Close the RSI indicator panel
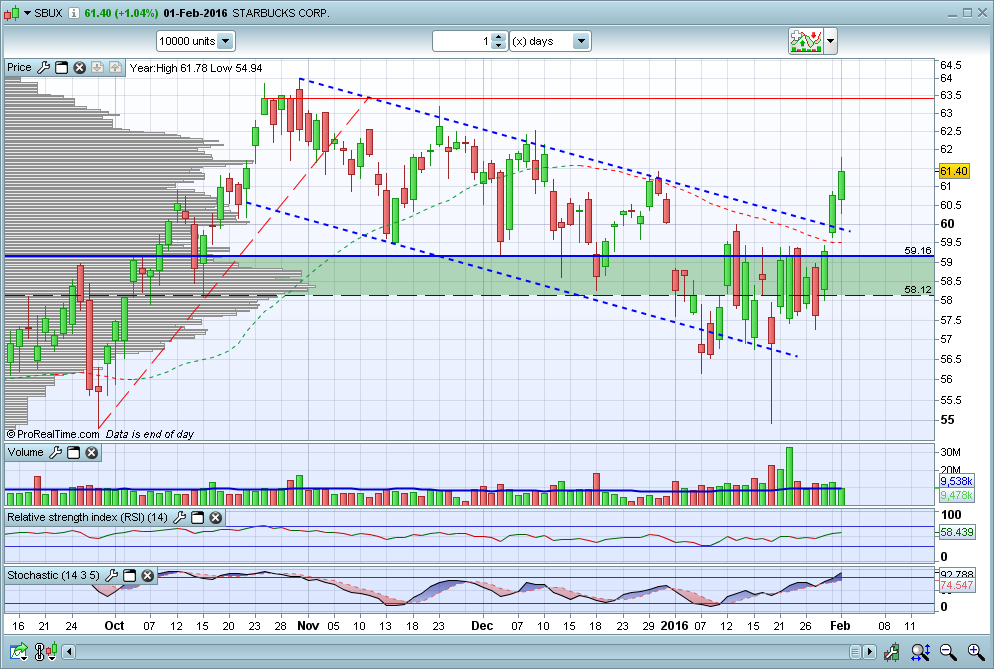The width and height of the screenshot is (994, 669). click(x=216, y=517)
